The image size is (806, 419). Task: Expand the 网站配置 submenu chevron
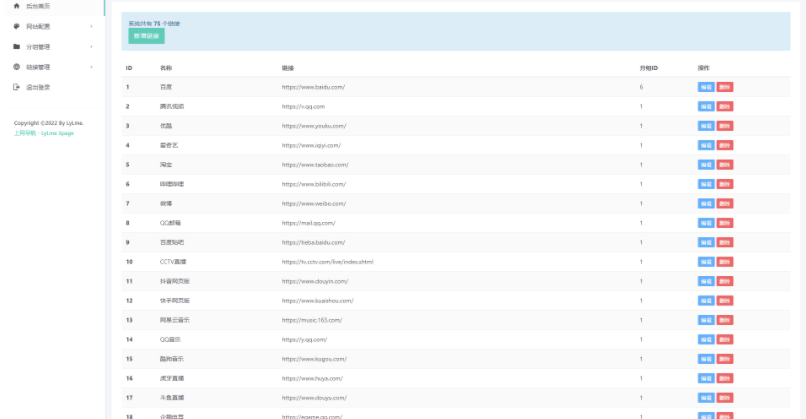tap(91, 26)
